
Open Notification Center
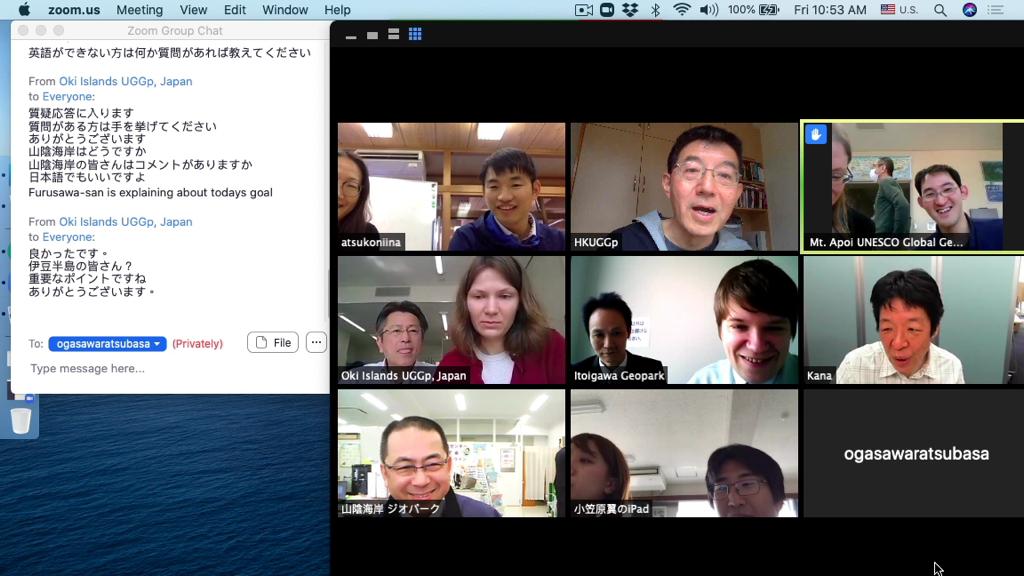995,10
